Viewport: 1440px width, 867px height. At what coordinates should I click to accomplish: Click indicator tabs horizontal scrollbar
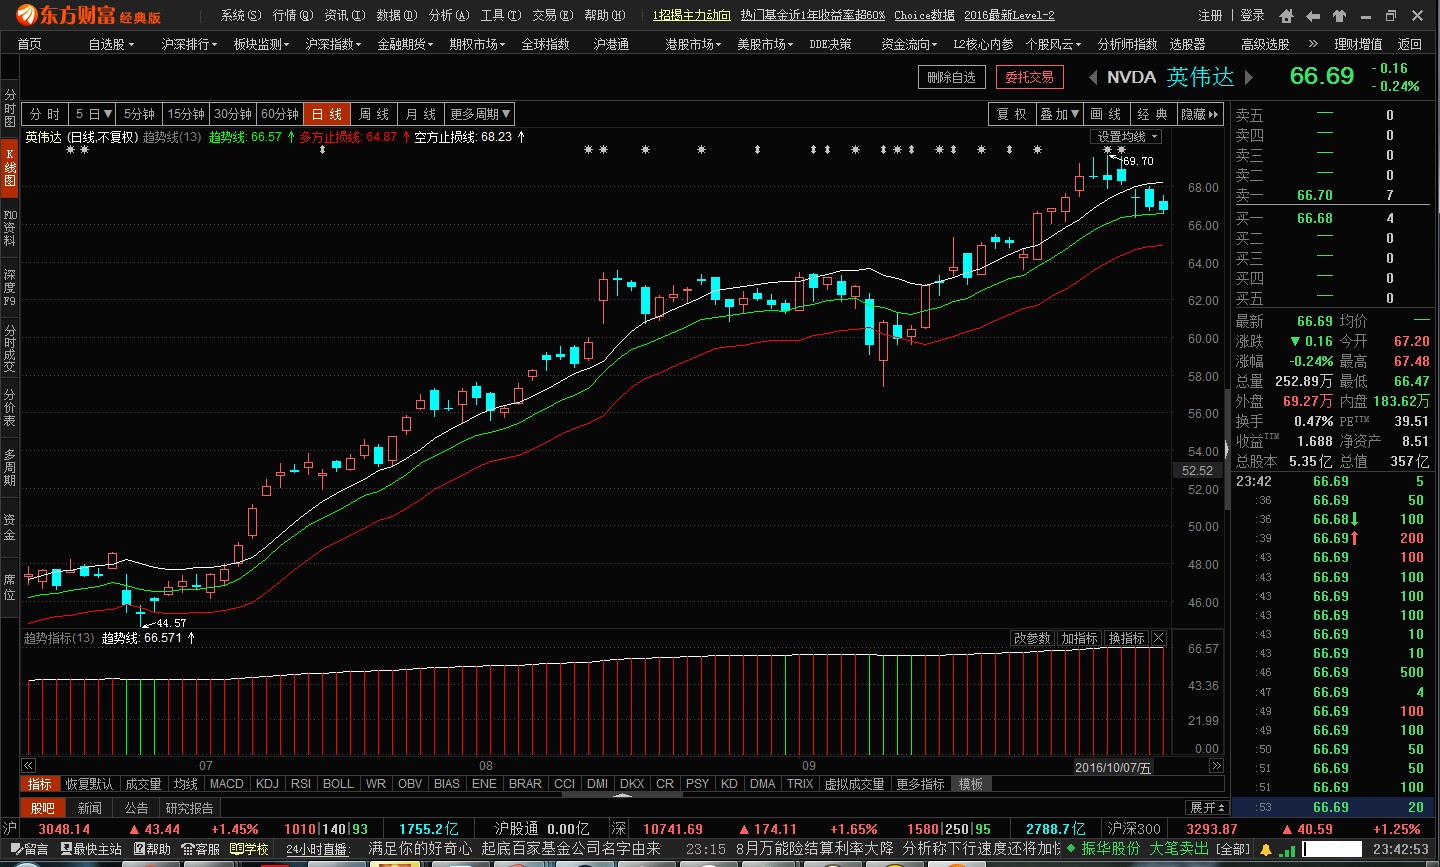pos(621,795)
